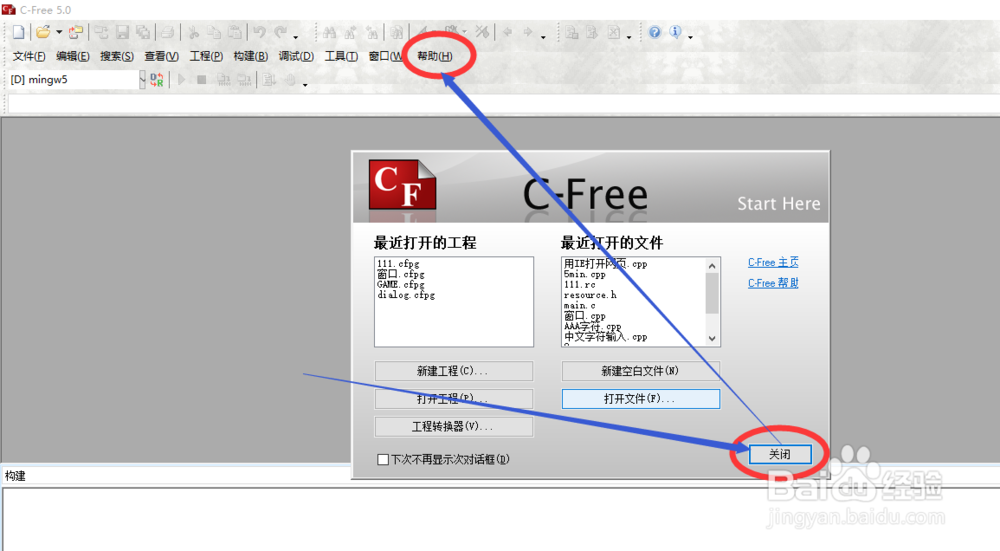Click the green-red build options icon beside mingw5
Image resolution: width=1000 pixels, height=551 pixels.
tap(157, 80)
